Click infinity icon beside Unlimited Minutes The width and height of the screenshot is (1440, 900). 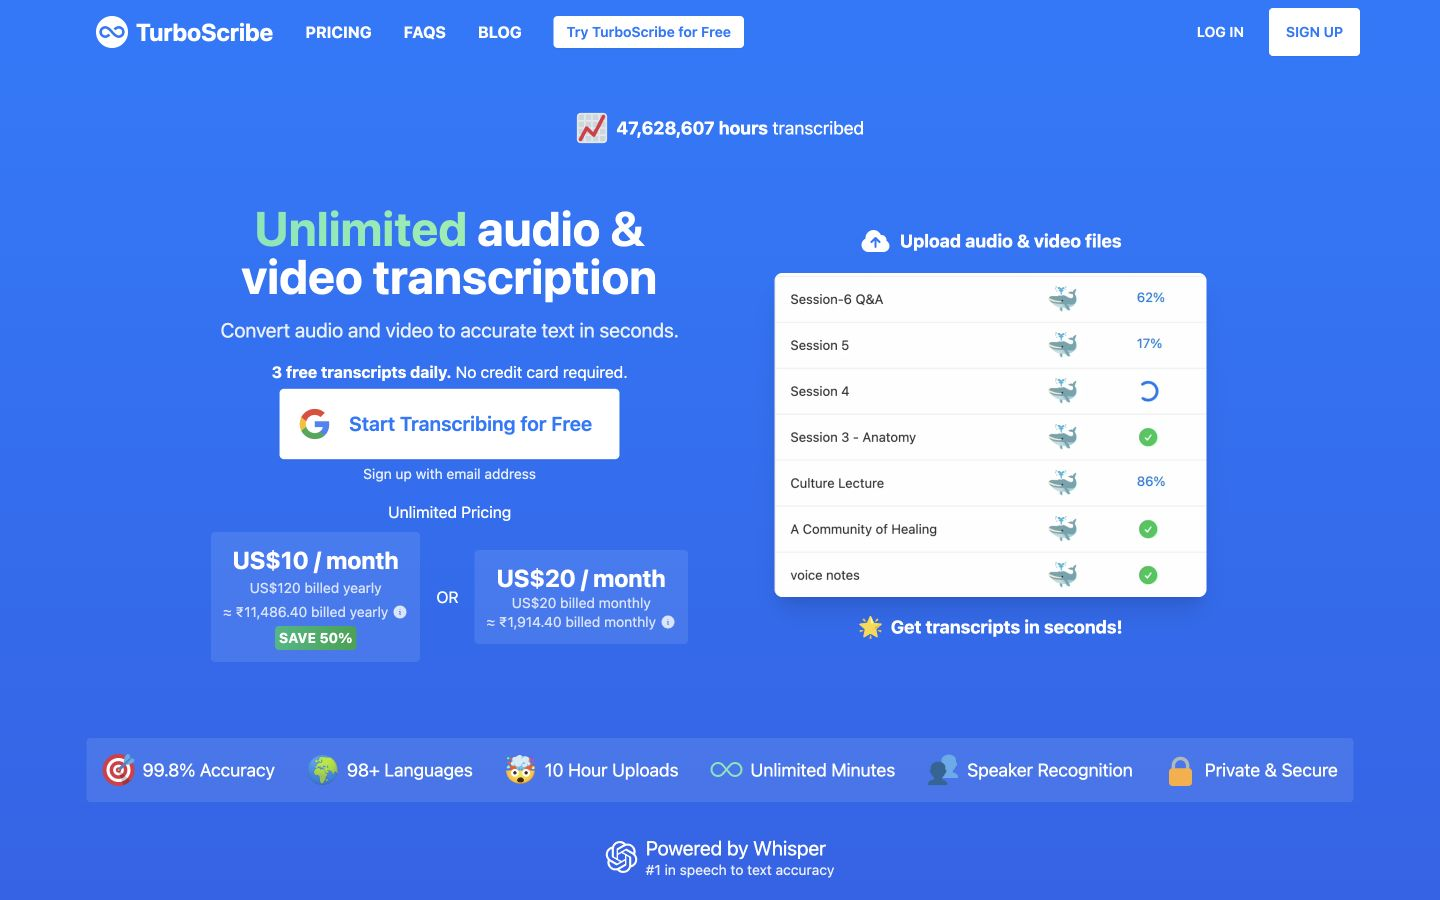click(726, 770)
